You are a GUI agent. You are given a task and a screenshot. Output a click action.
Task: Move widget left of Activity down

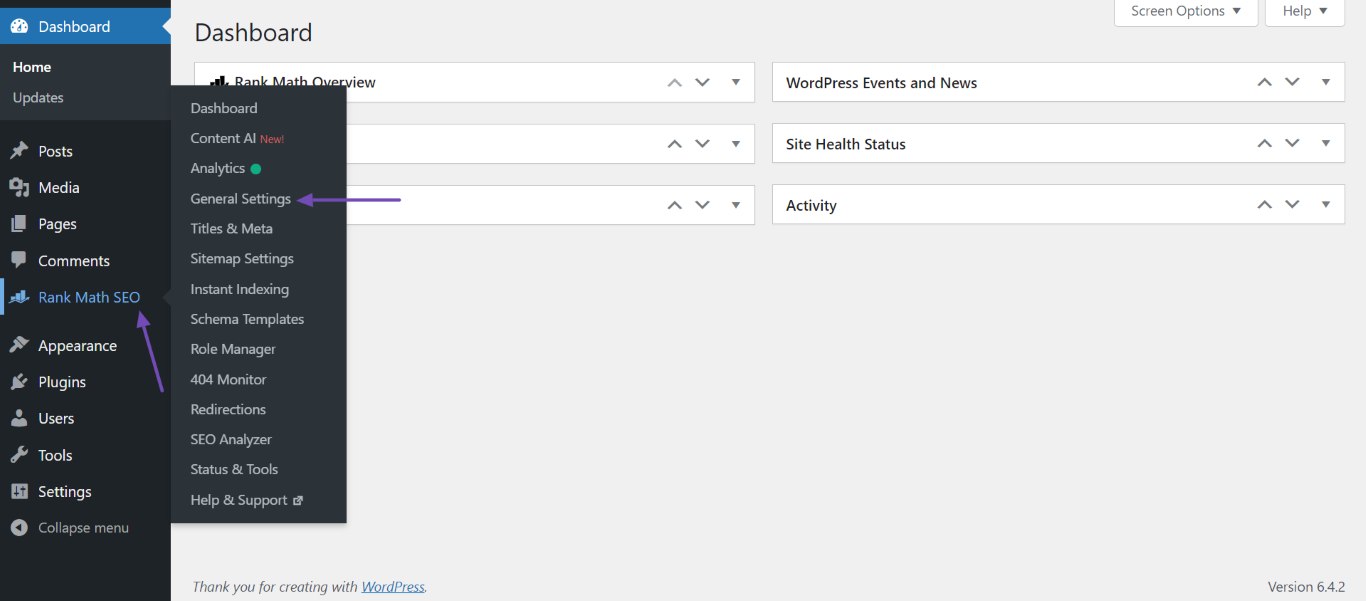coord(702,205)
